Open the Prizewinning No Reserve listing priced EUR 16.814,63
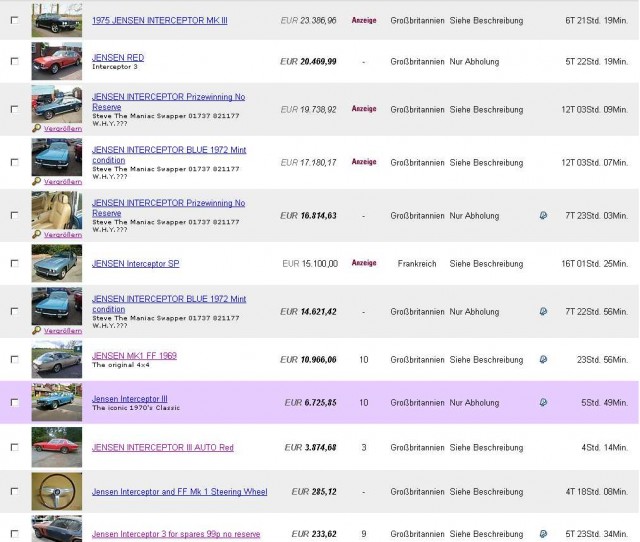The height and width of the screenshot is (542, 640). tap(169, 208)
